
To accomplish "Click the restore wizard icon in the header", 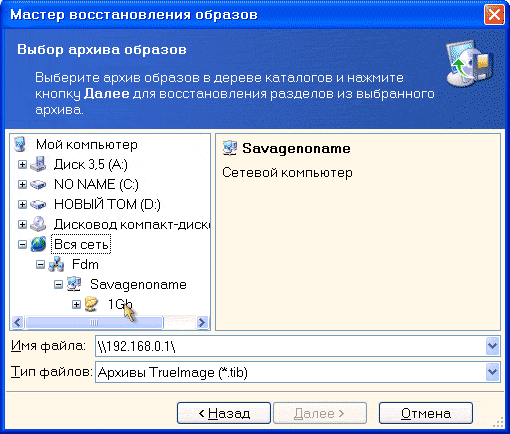I will [470, 64].
